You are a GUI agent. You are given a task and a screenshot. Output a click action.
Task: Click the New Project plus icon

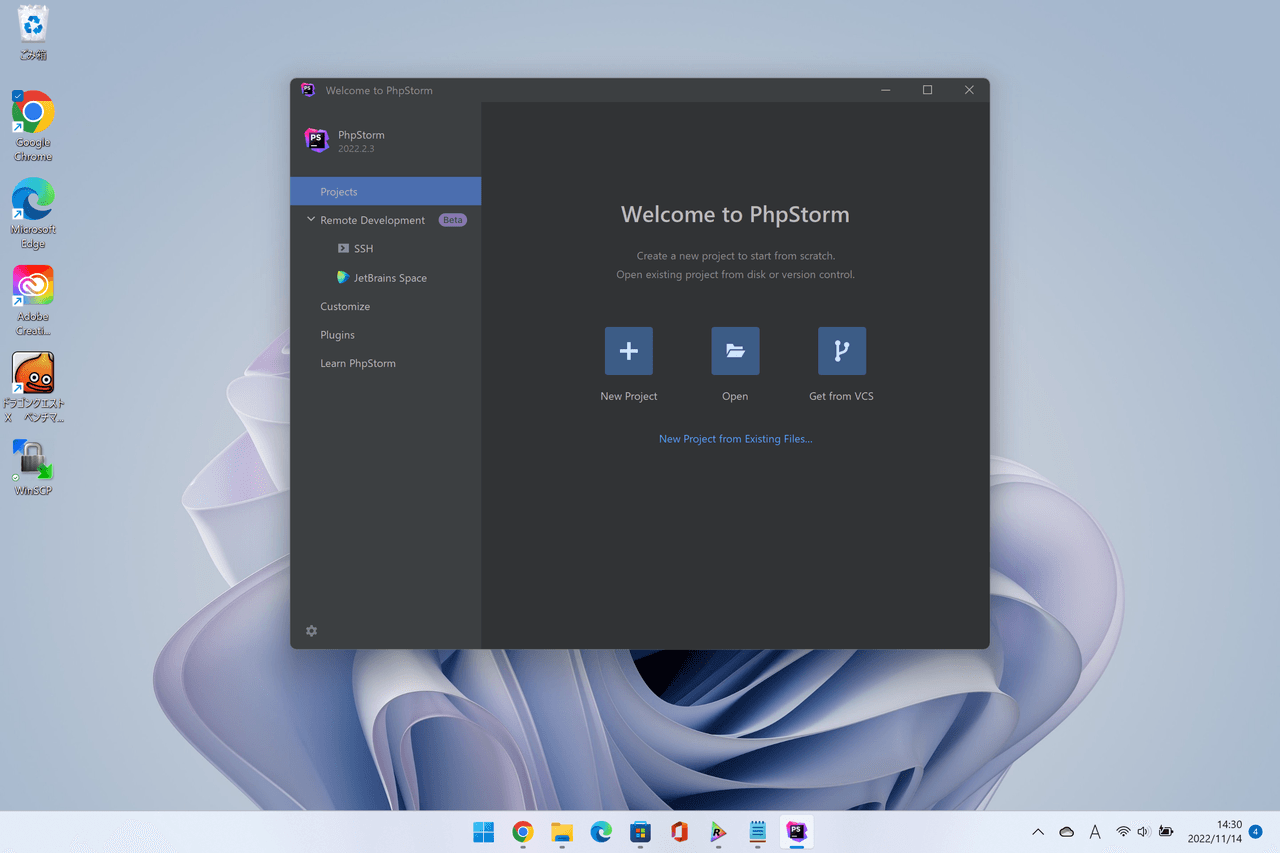[628, 351]
